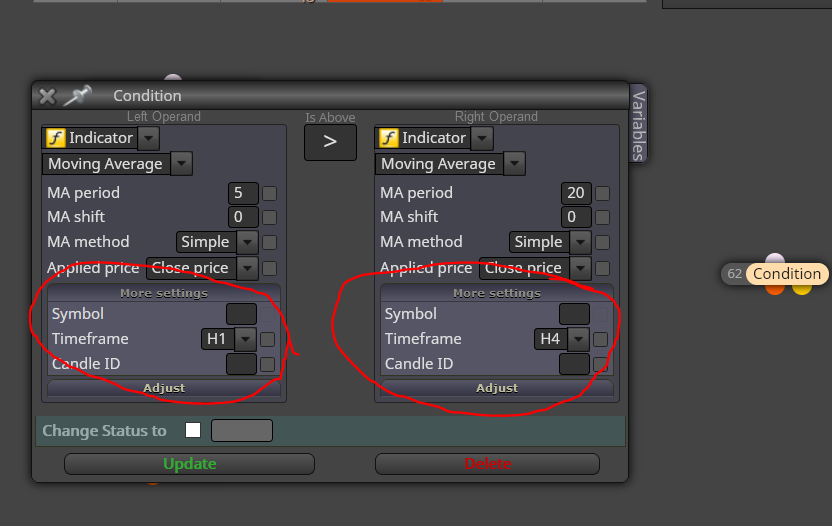The height and width of the screenshot is (526, 832).
Task: Toggle Right Operand Applied price checkbox
Action: (x=603, y=269)
